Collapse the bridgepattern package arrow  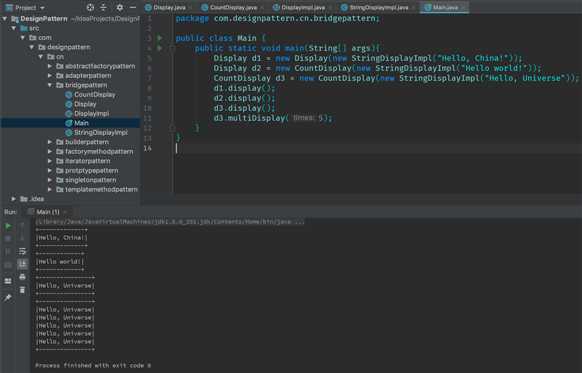50,85
